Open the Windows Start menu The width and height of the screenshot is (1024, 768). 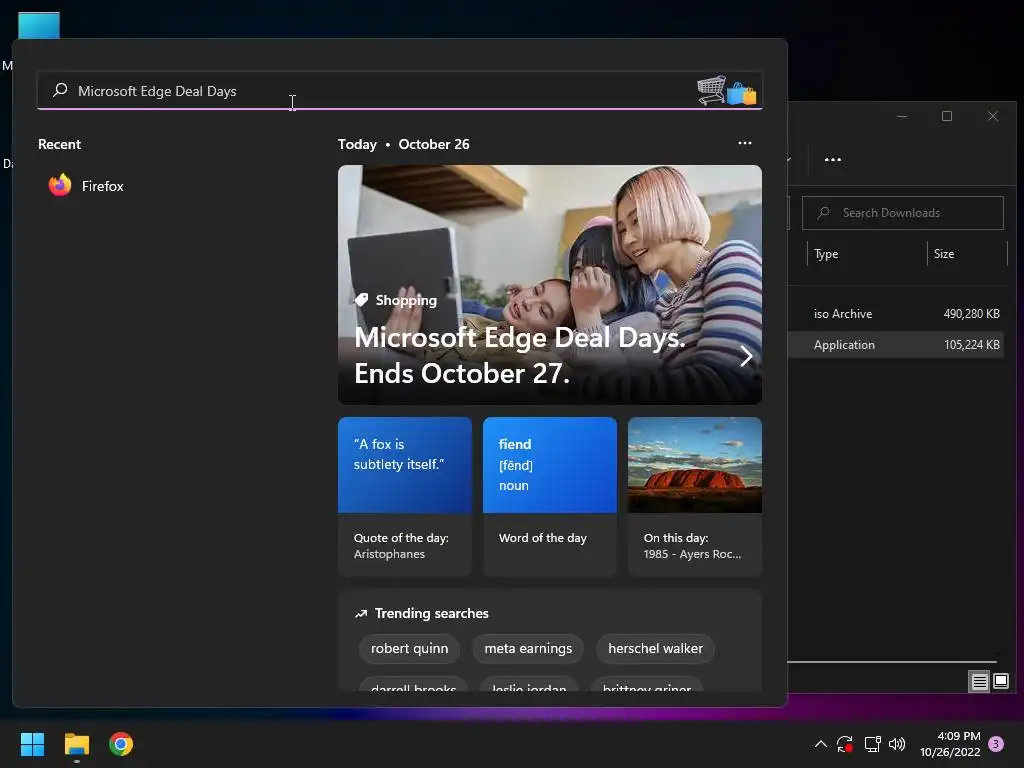tap(32, 744)
